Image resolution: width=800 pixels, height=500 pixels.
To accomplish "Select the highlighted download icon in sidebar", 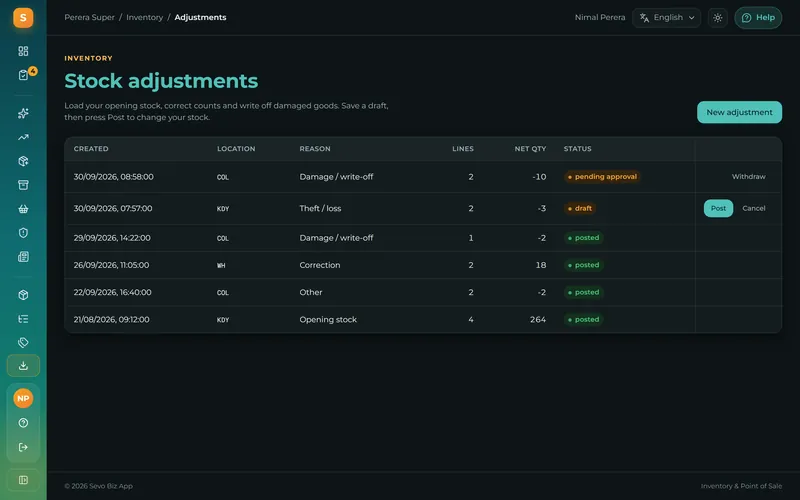I will pyautogui.click(x=23, y=366).
